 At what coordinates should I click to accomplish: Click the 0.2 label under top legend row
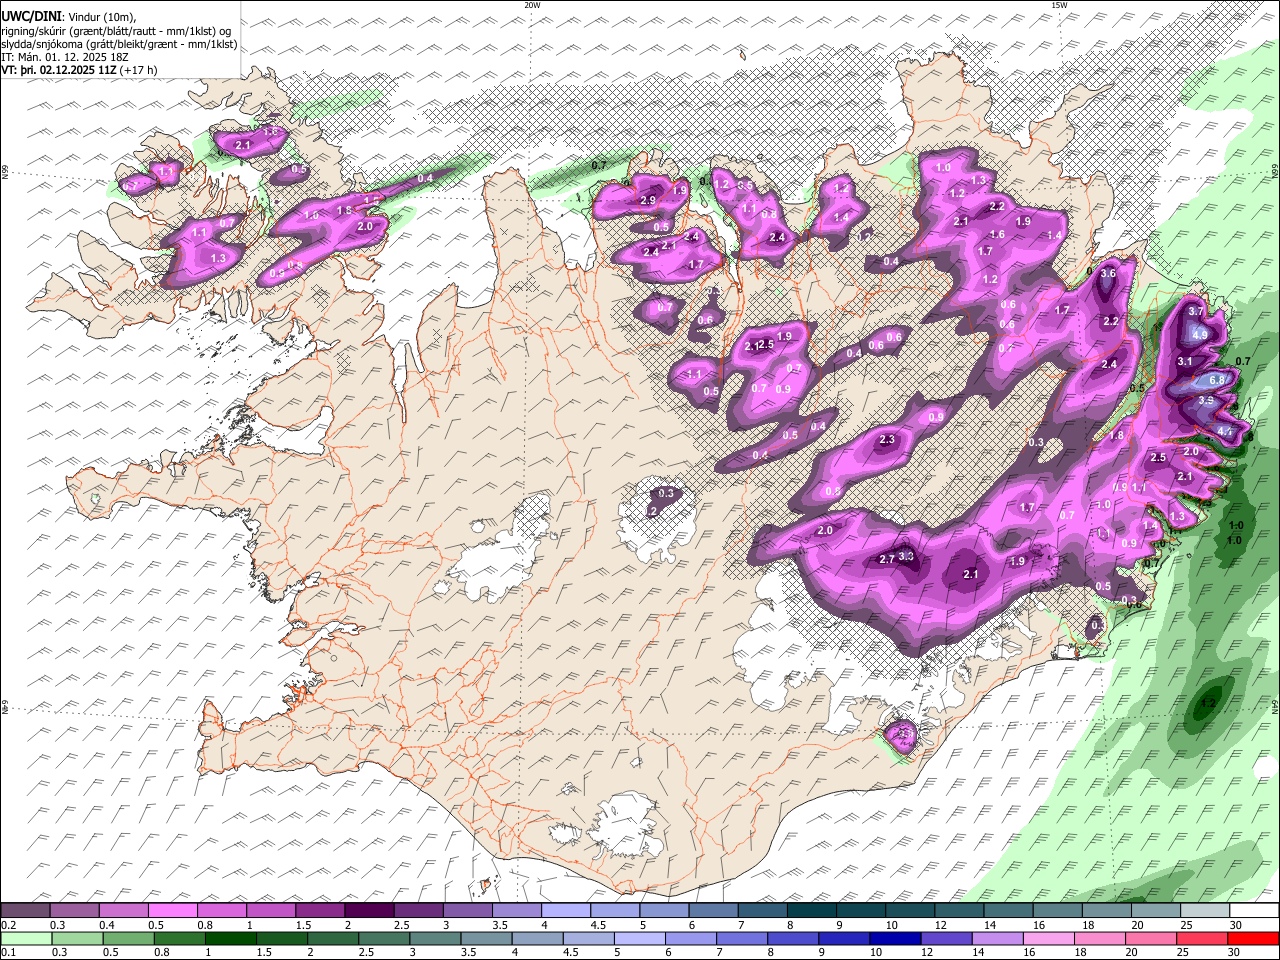[x=8, y=925]
